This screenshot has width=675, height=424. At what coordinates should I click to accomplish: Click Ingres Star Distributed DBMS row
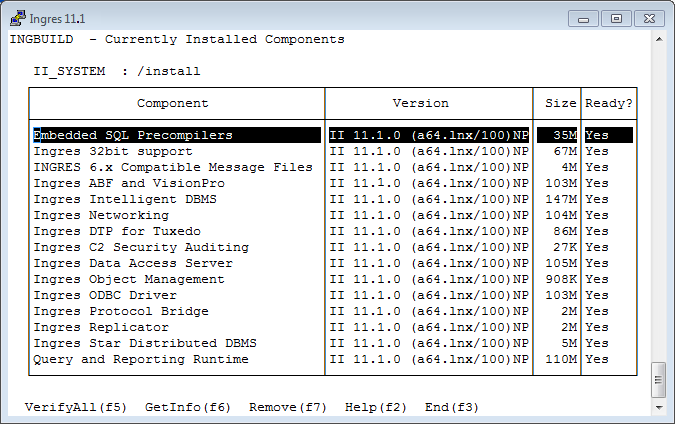coord(145,343)
